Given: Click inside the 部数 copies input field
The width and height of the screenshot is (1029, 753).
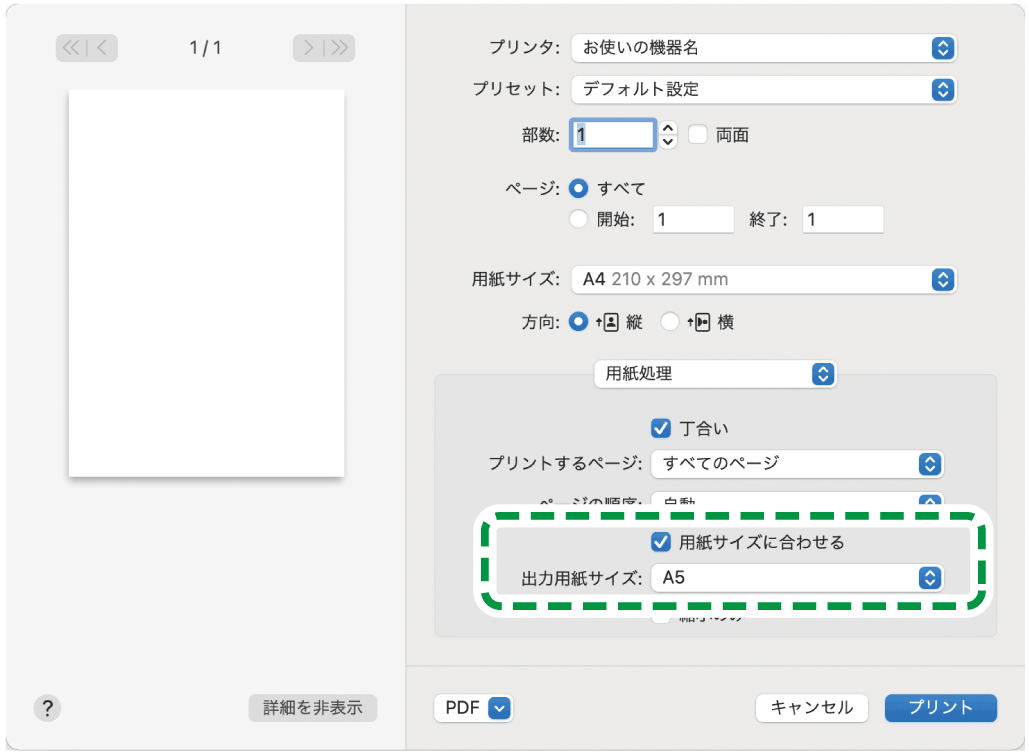Looking at the screenshot, I should coord(612,135).
